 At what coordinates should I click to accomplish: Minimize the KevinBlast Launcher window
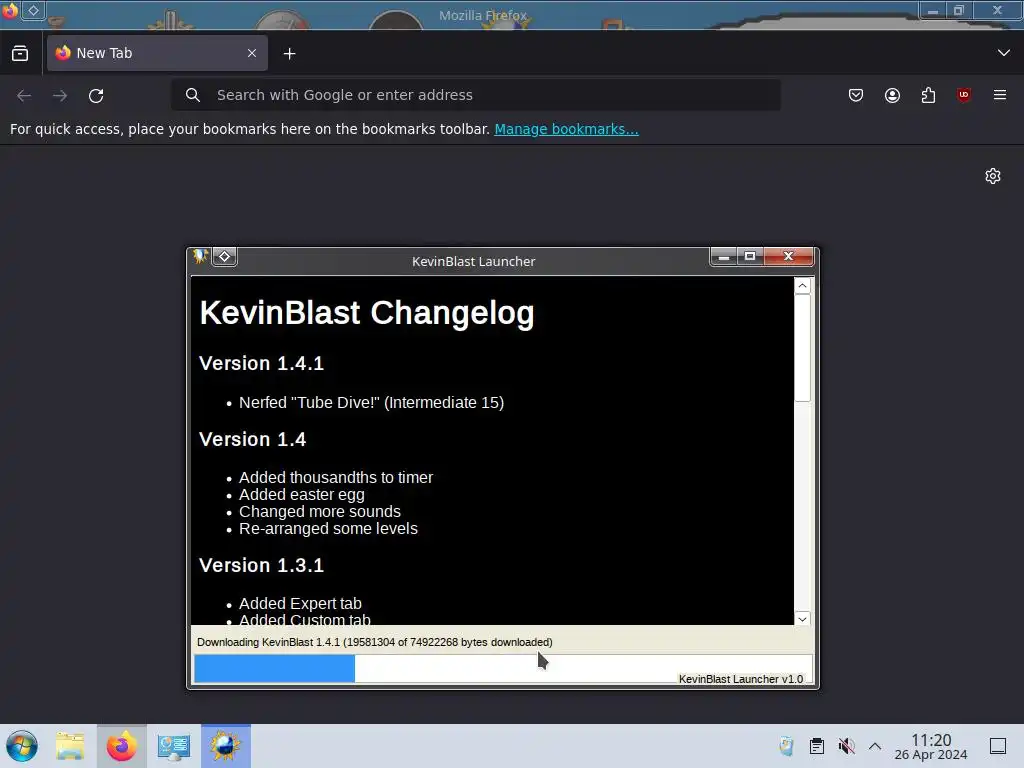pyautogui.click(x=724, y=257)
